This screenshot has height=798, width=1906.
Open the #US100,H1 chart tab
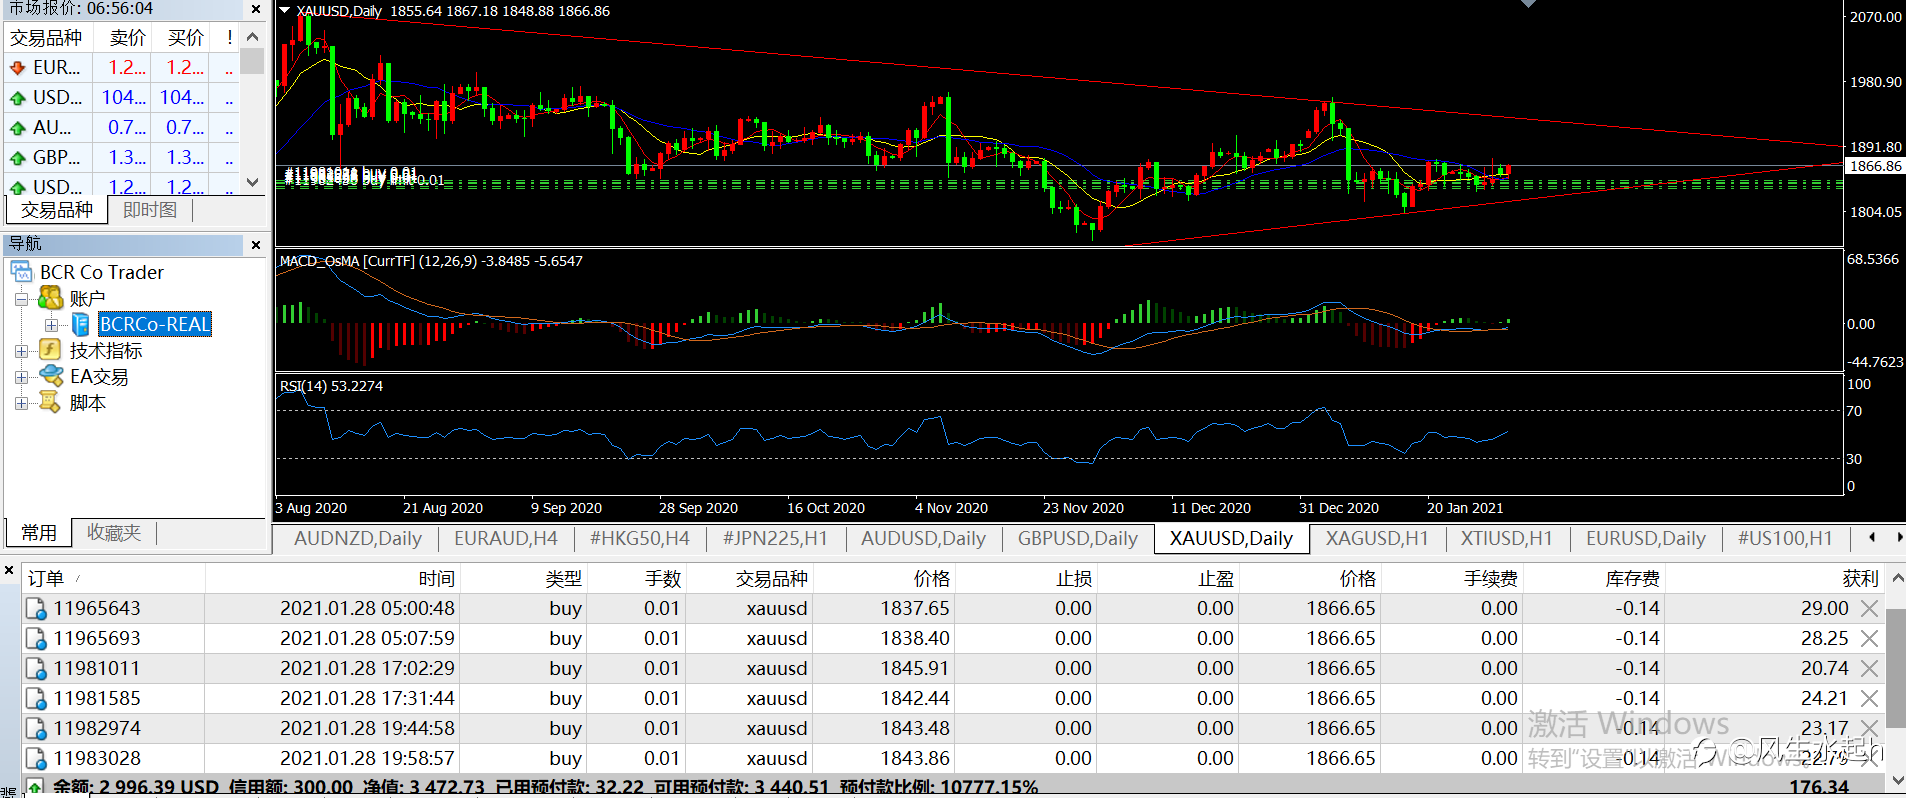click(x=1785, y=538)
